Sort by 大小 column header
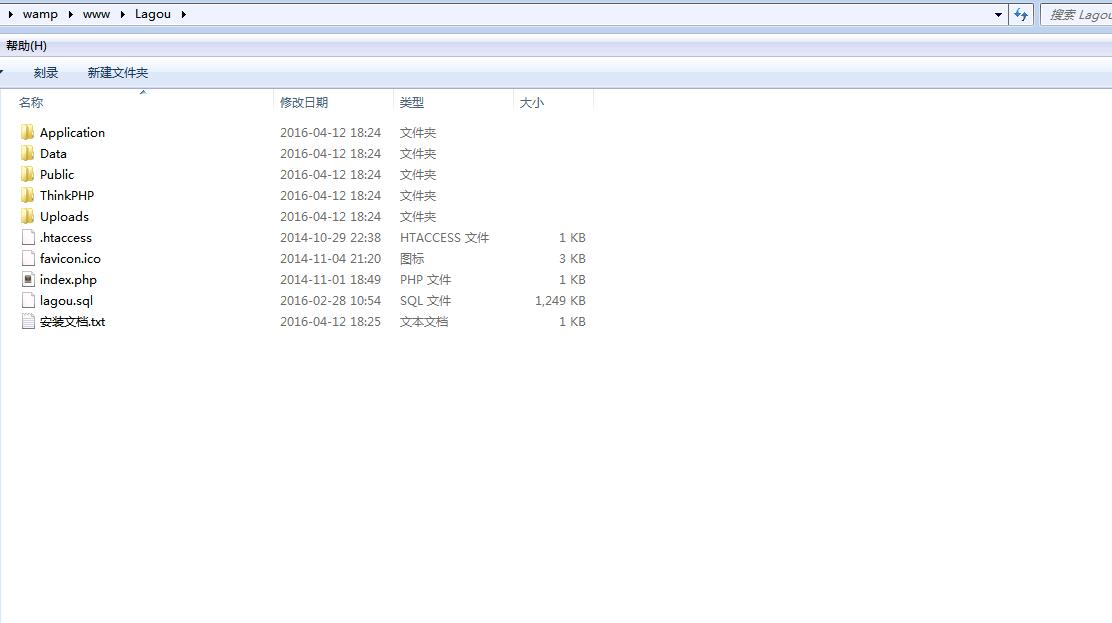Image resolution: width=1112 pixels, height=623 pixels. coord(532,103)
